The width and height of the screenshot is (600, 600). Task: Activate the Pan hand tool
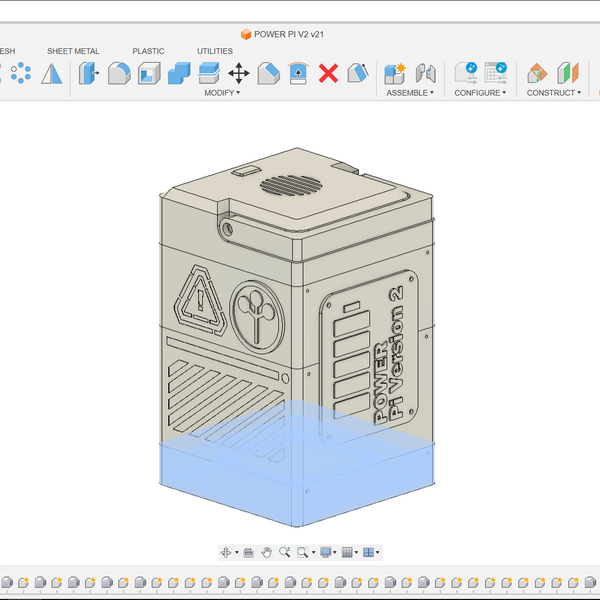(x=267, y=552)
